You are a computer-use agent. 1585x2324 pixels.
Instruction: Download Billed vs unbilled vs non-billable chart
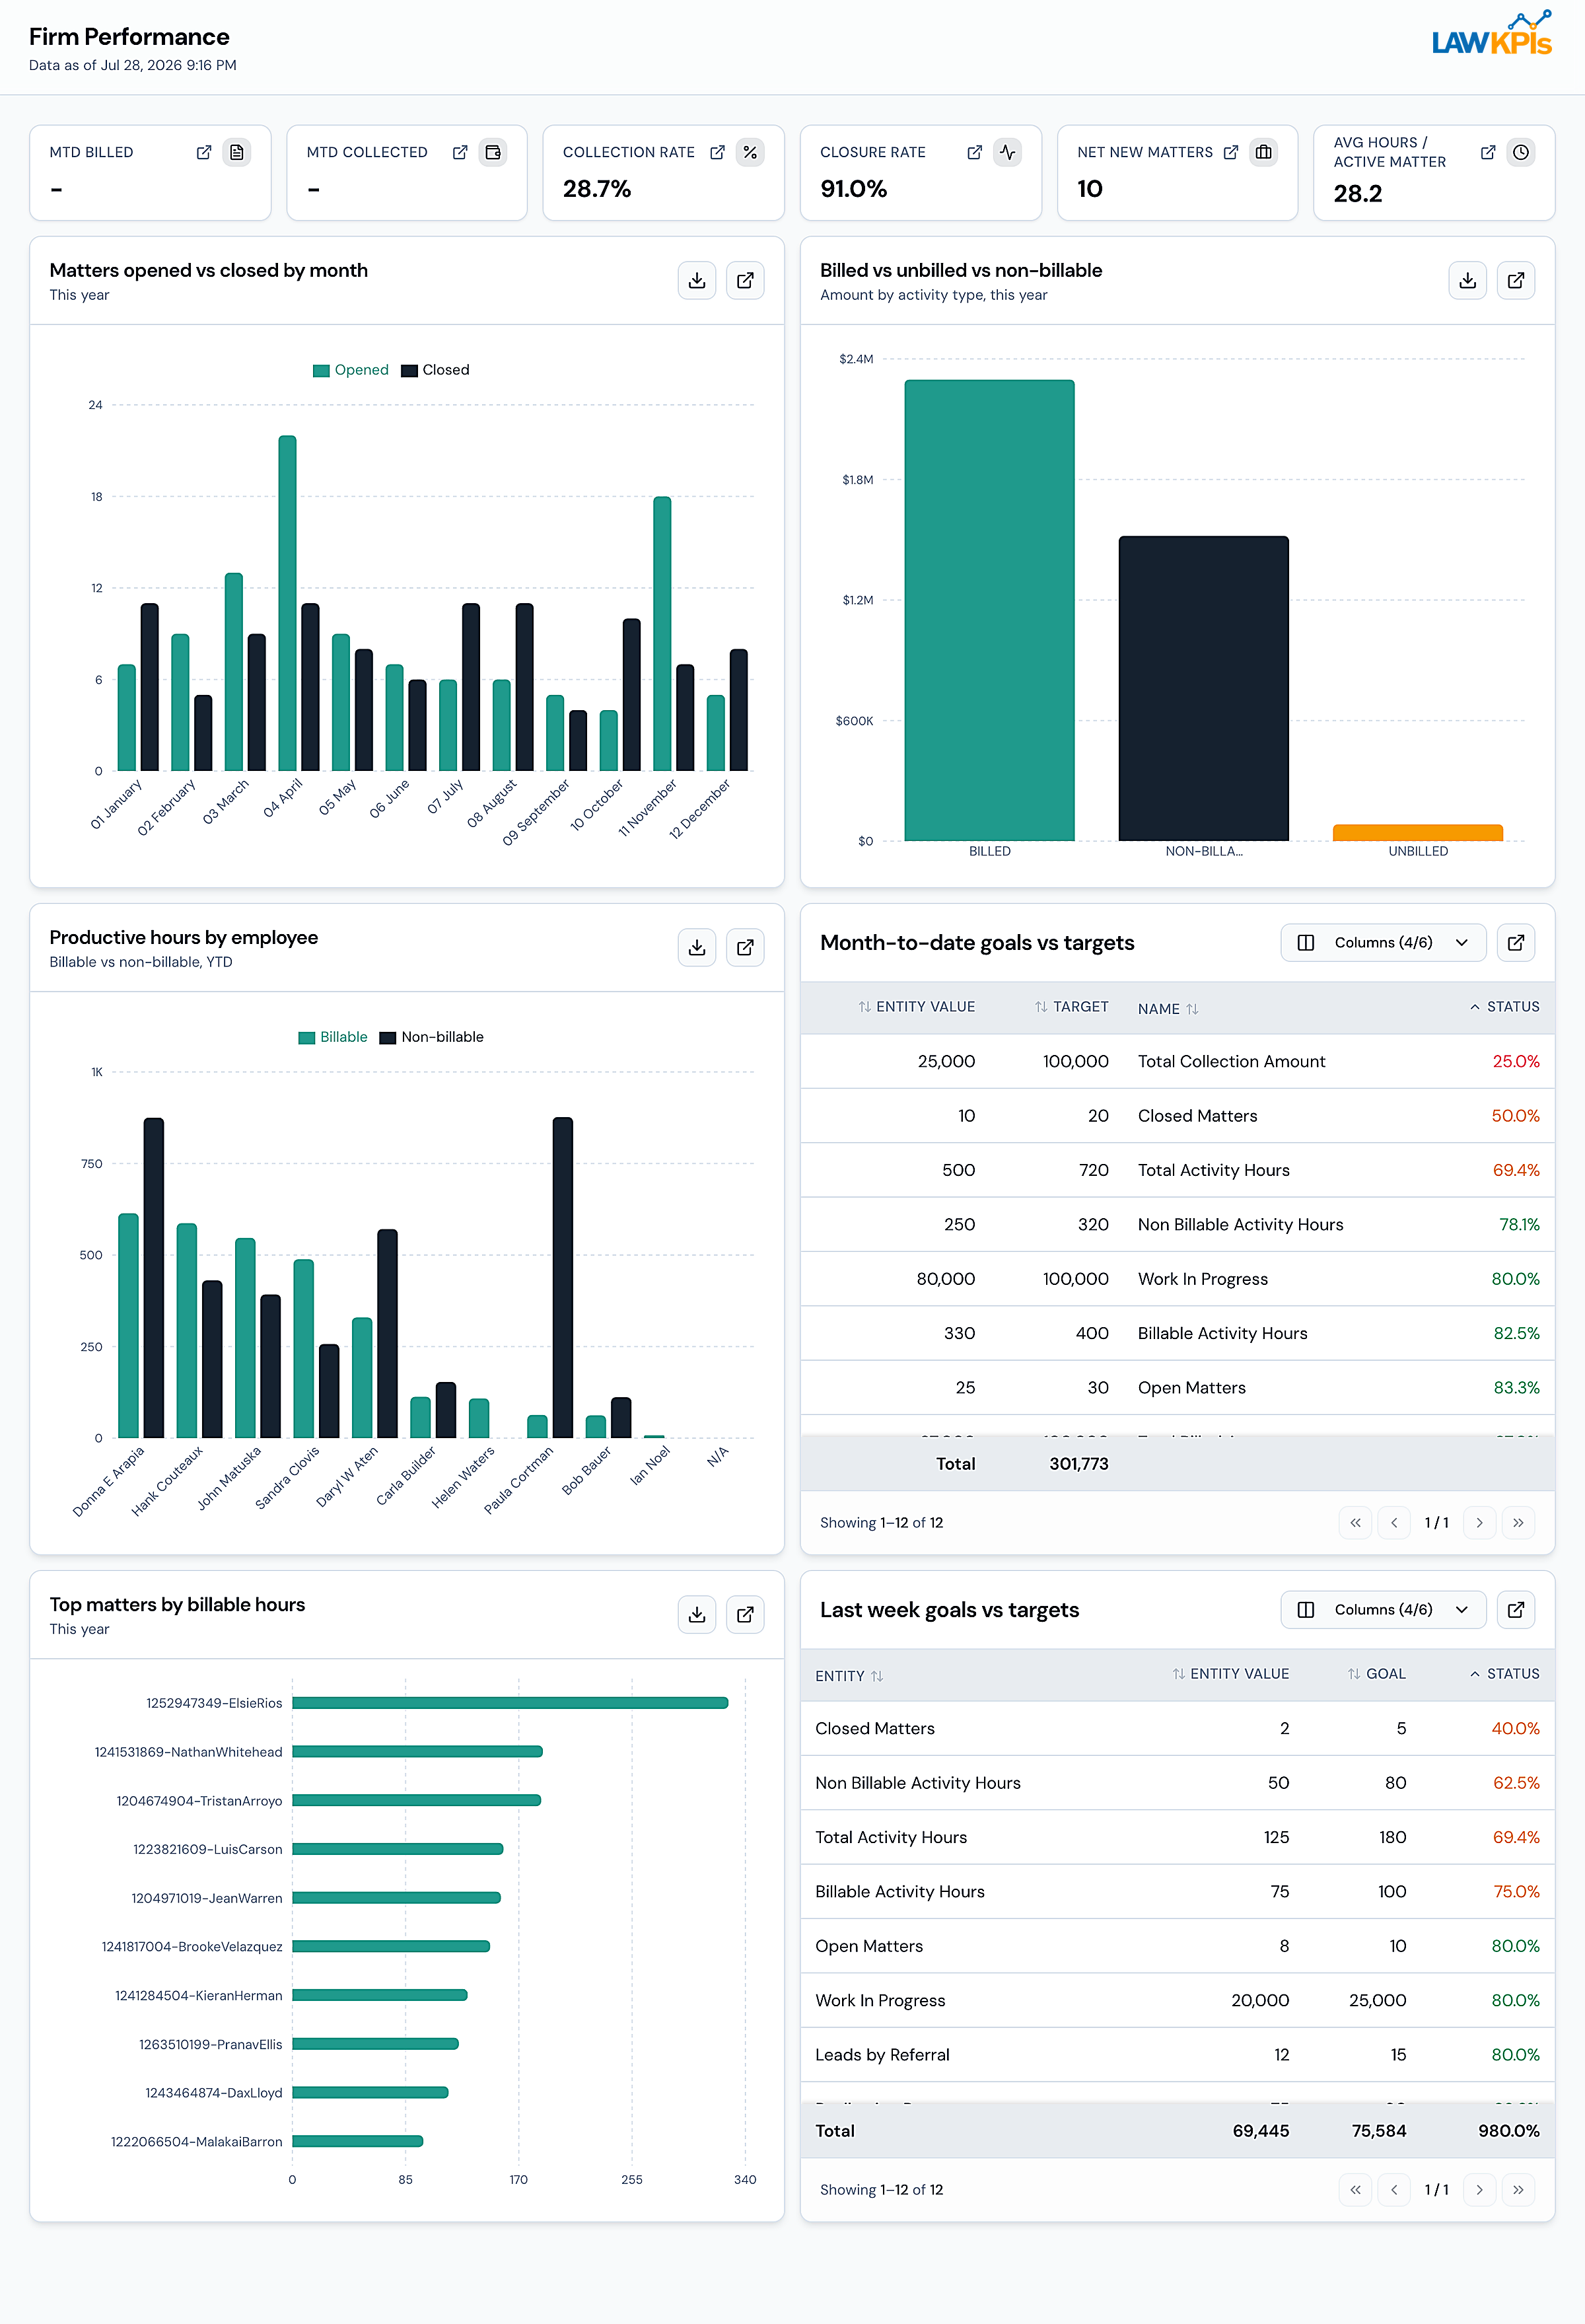tap(1467, 280)
